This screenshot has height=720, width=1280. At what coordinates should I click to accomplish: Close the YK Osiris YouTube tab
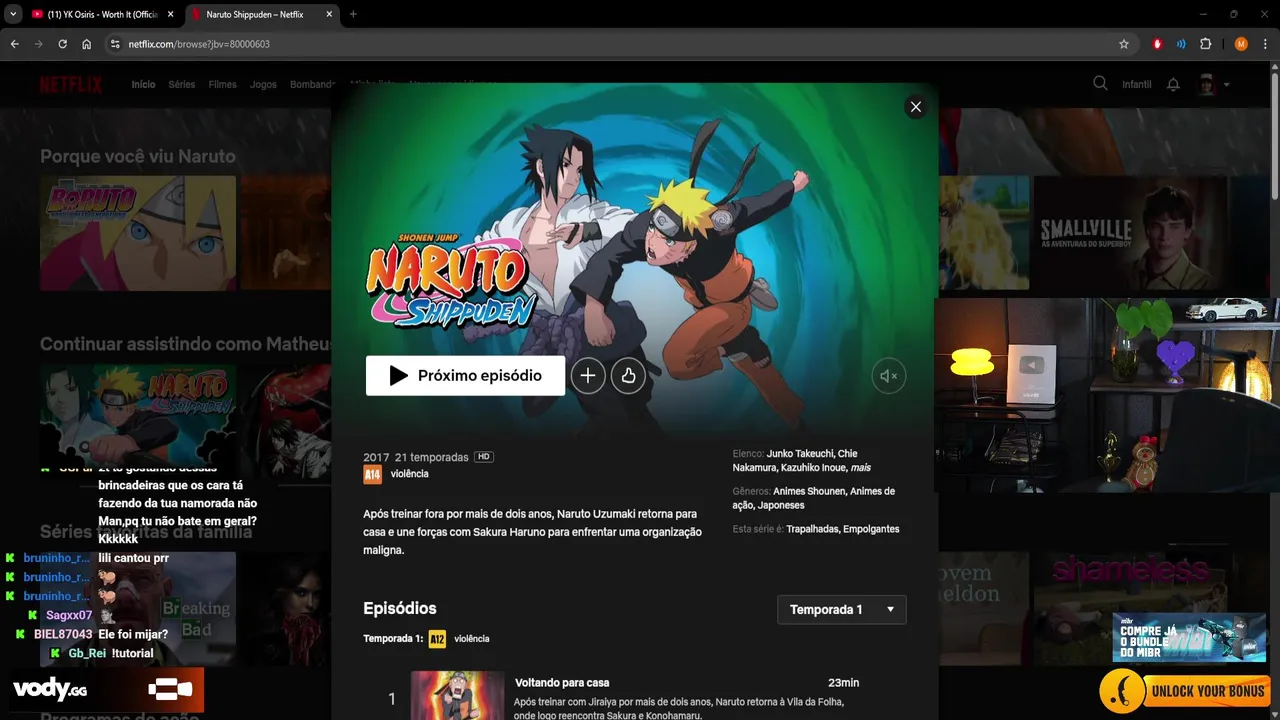tap(169, 14)
